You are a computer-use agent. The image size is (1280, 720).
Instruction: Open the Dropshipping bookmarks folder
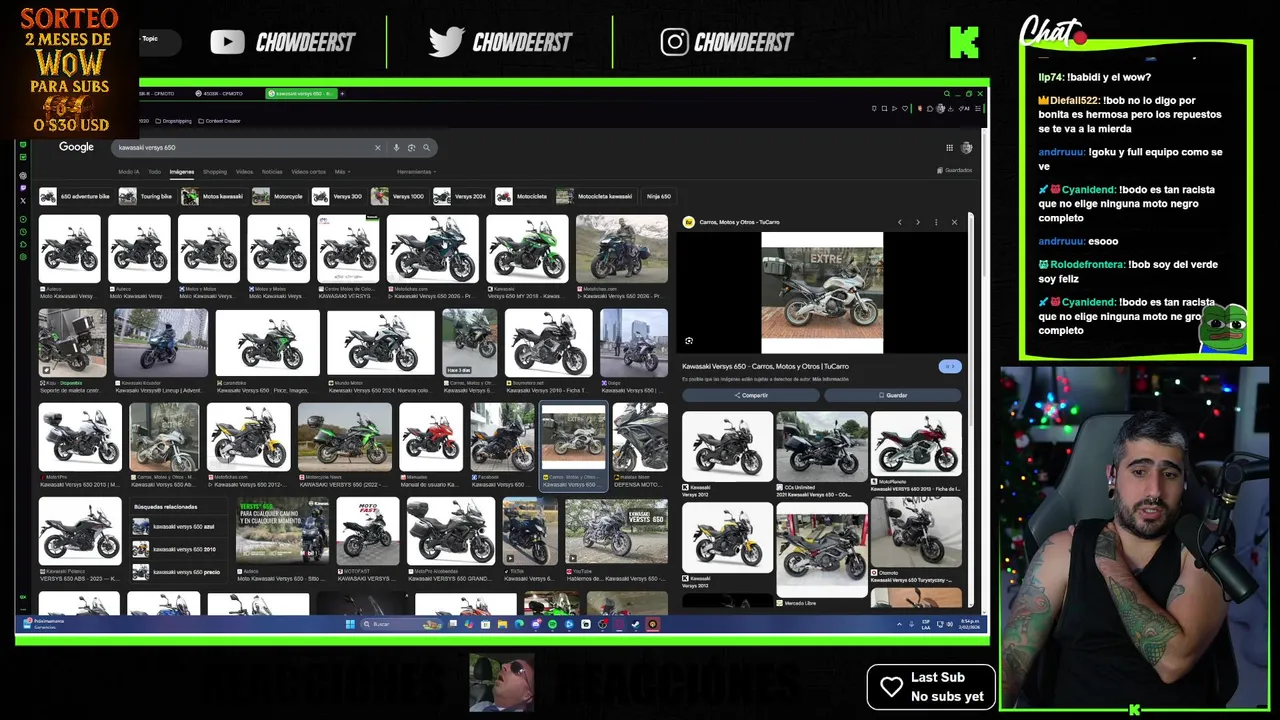coord(174,121)
